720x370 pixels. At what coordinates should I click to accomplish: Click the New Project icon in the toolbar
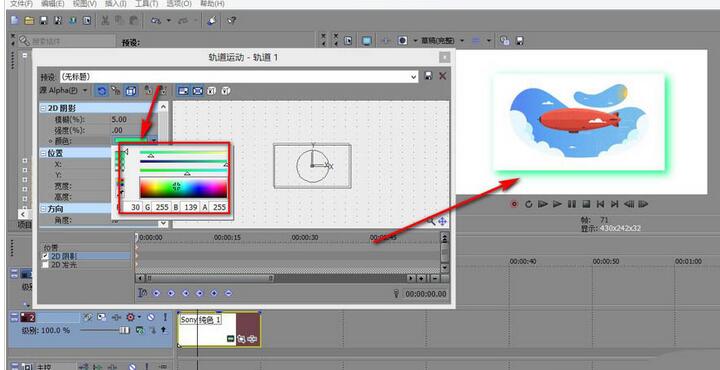[15, 20]
